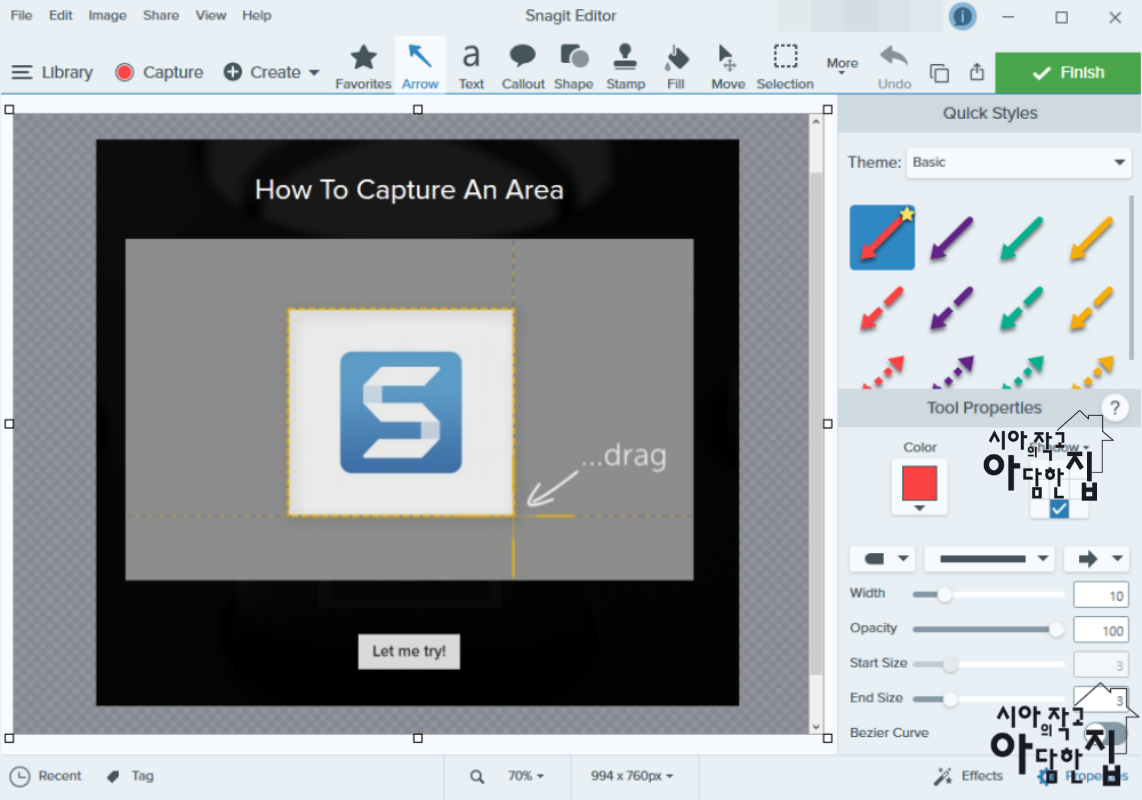
Task: Select the Selection tool
Action: point(784,67)
